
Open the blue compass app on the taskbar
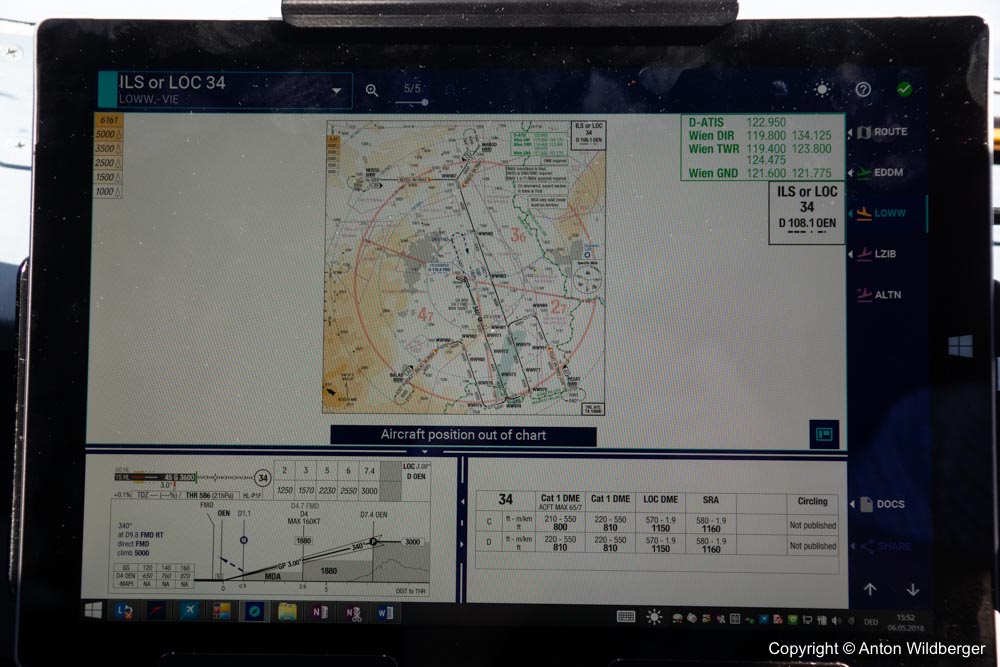coord(254,612)
